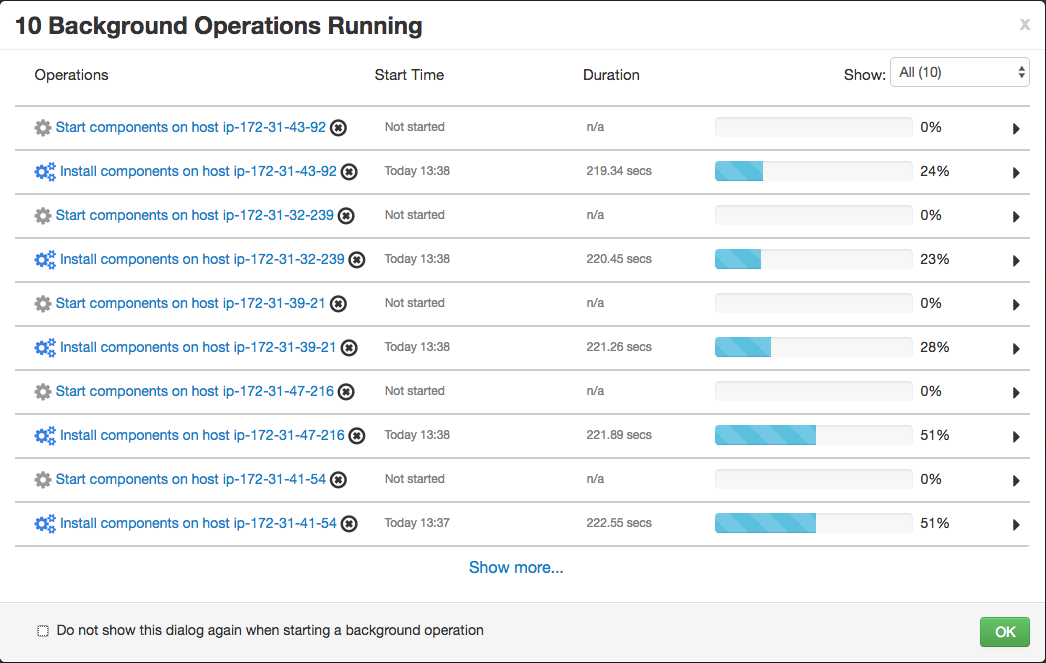Cancel Start components on host ip-172-31-39-21

coord(338,303)
